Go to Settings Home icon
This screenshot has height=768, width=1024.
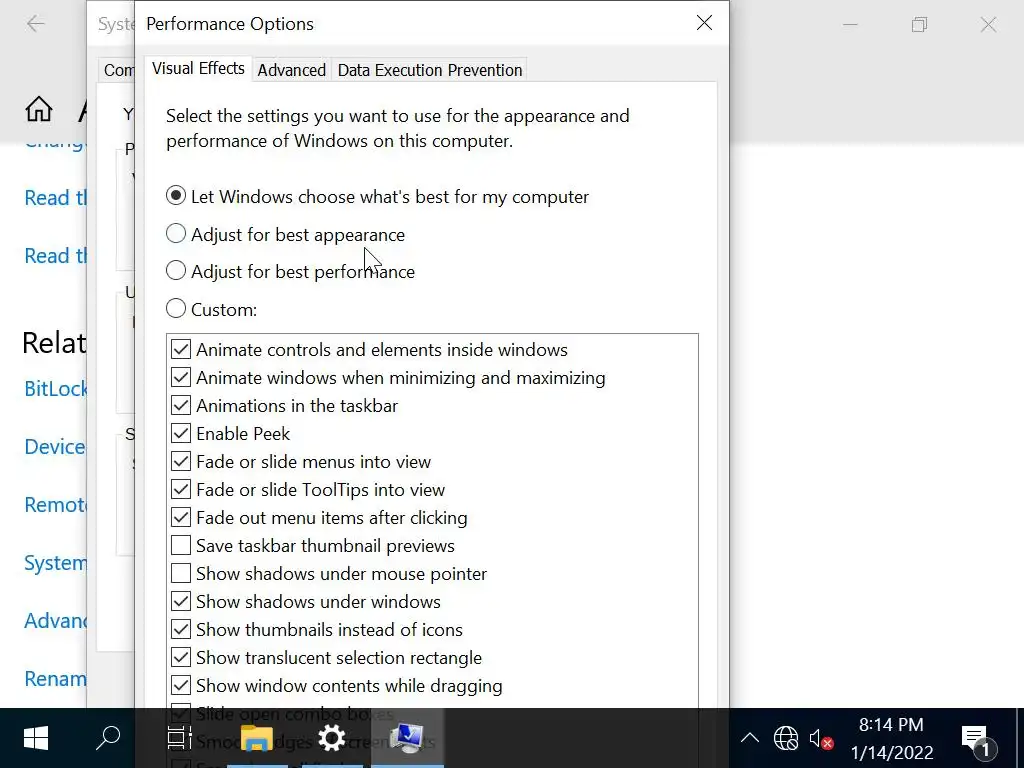[39, 109]
